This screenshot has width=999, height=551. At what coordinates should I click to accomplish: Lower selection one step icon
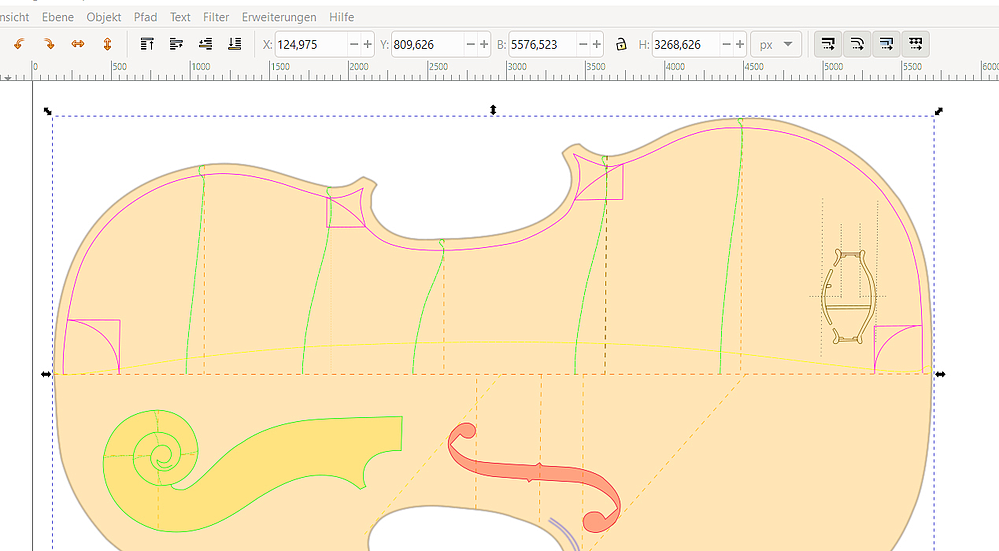click(x=206, y=44)
